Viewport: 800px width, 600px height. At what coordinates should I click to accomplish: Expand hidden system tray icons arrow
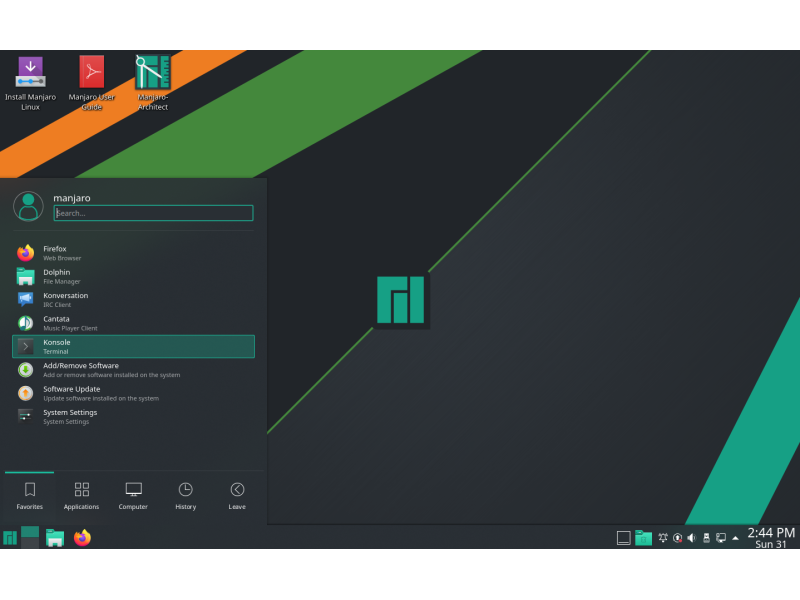[735, 538]
